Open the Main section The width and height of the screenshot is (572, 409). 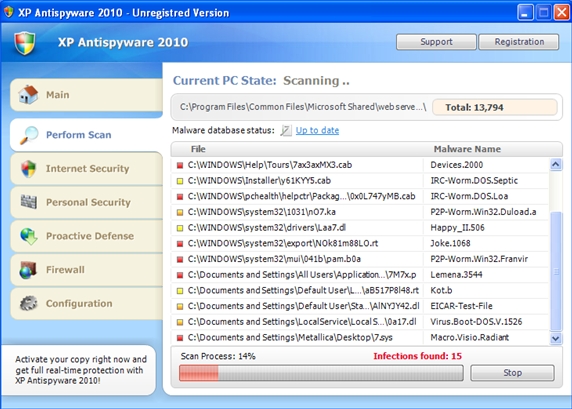[x=86, y=95]
